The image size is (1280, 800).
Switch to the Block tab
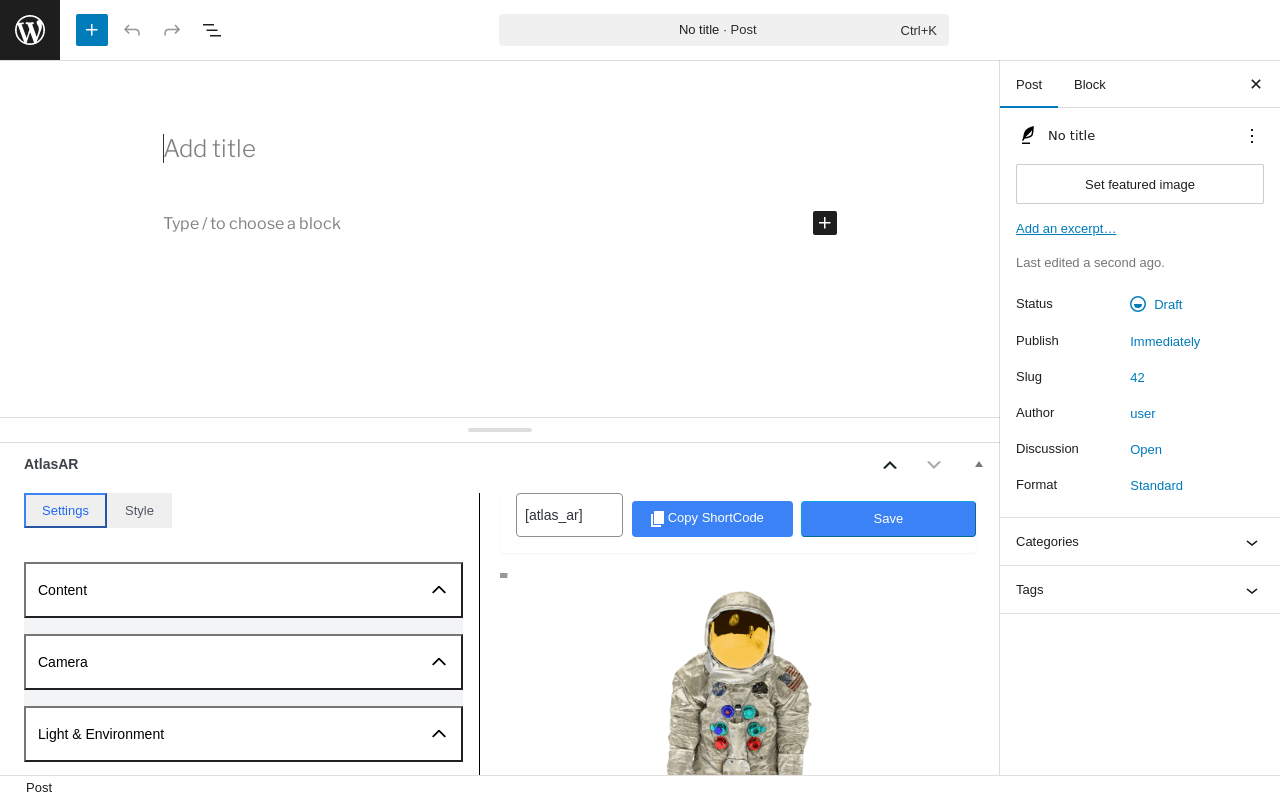click(1090, 84)
